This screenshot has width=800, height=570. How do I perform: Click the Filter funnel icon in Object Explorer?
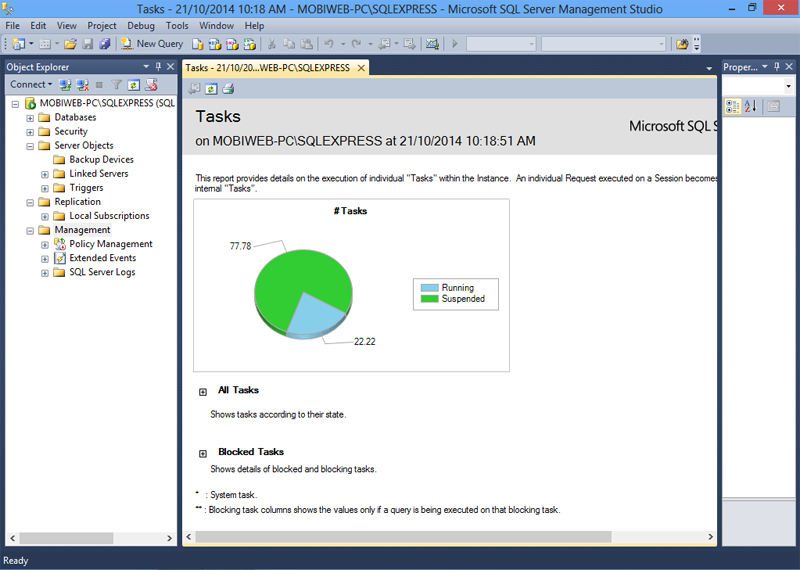click(x=116, y=85)
